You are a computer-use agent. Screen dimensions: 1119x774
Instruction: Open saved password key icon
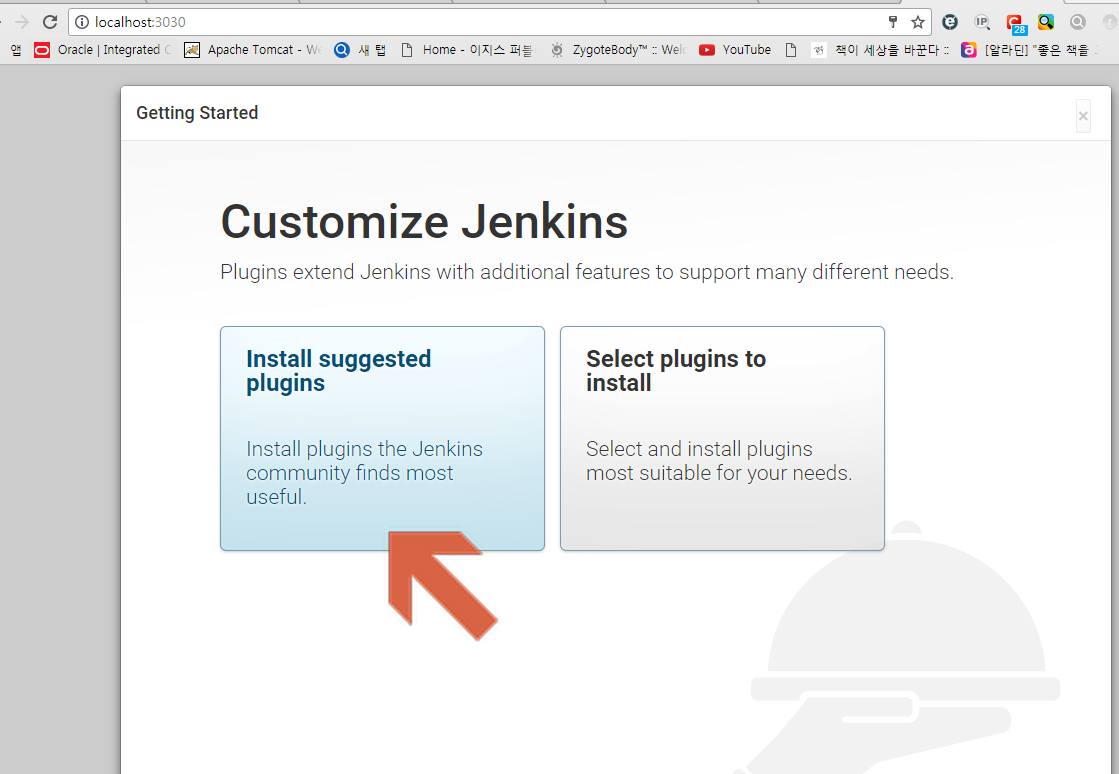(x=892, y=22)
